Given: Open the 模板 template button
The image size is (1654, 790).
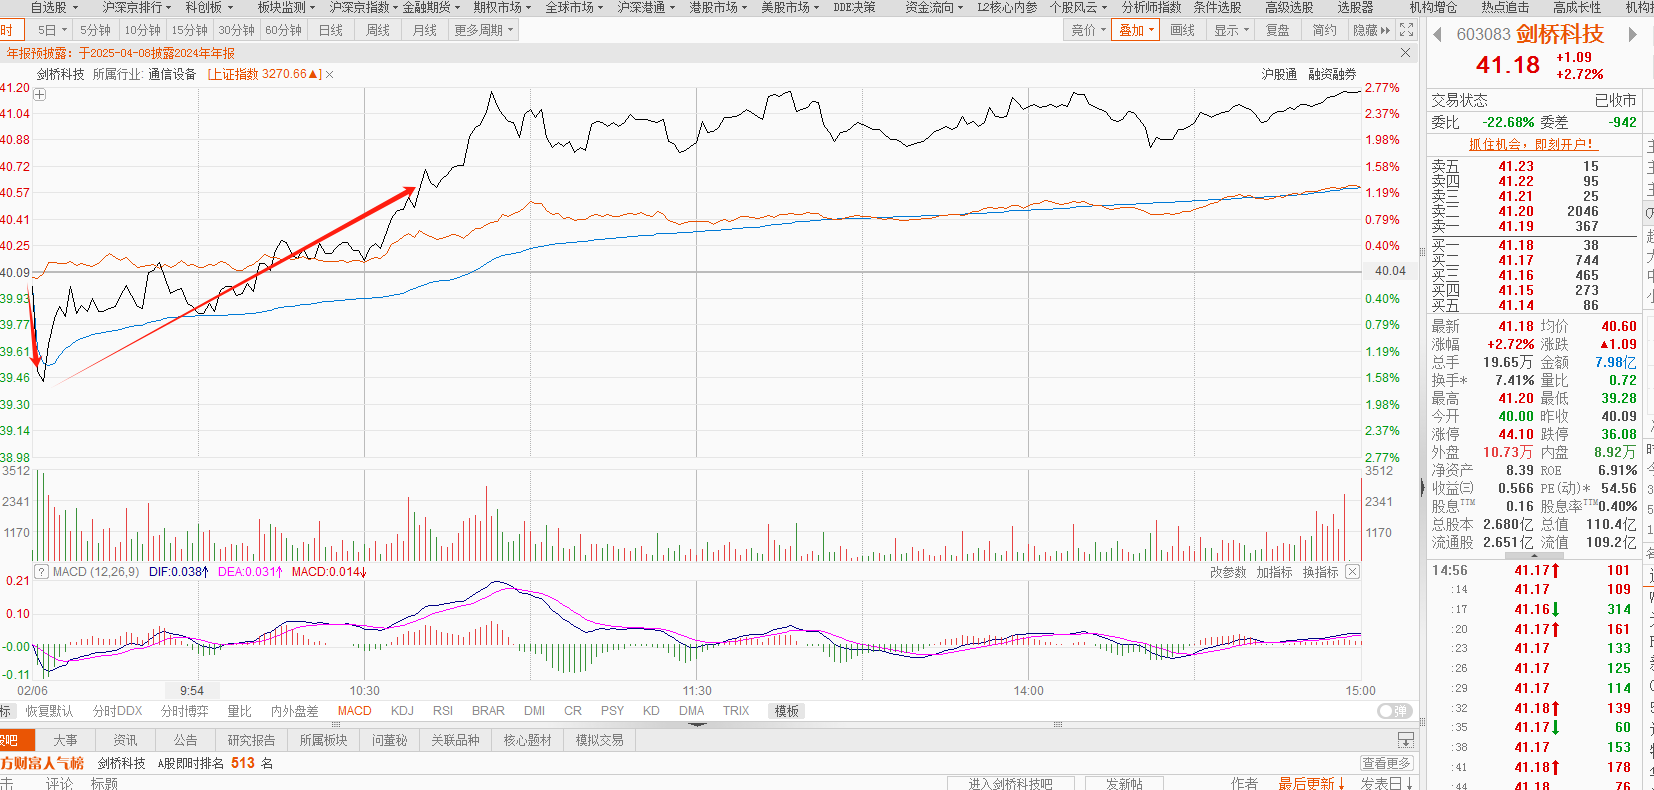Looking at the screenshot, I should pos(787,711).
